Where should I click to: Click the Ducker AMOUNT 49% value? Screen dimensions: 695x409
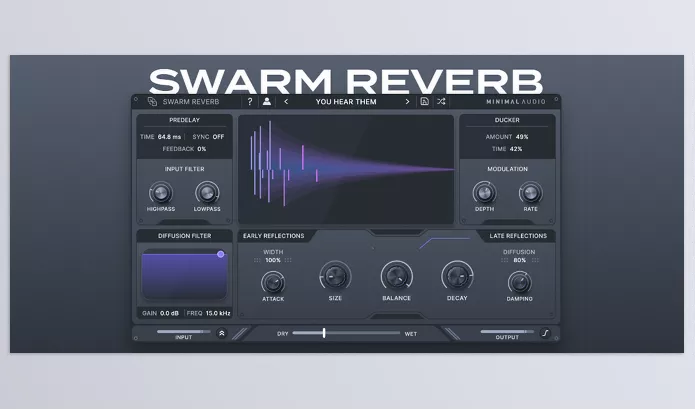[x=522, y=137]
